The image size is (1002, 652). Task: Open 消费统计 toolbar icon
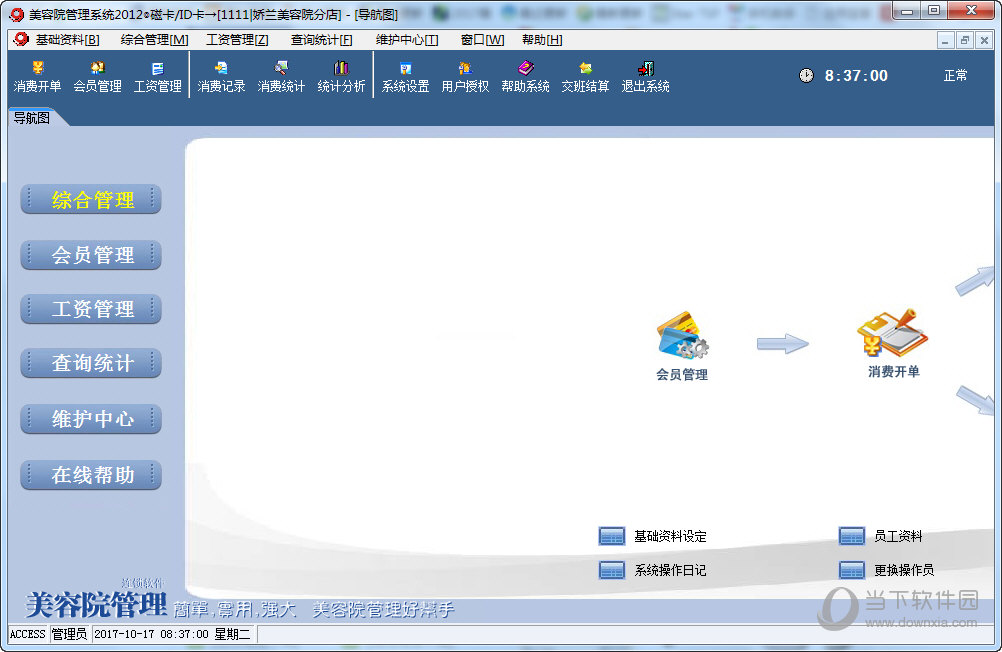(281, 77)
